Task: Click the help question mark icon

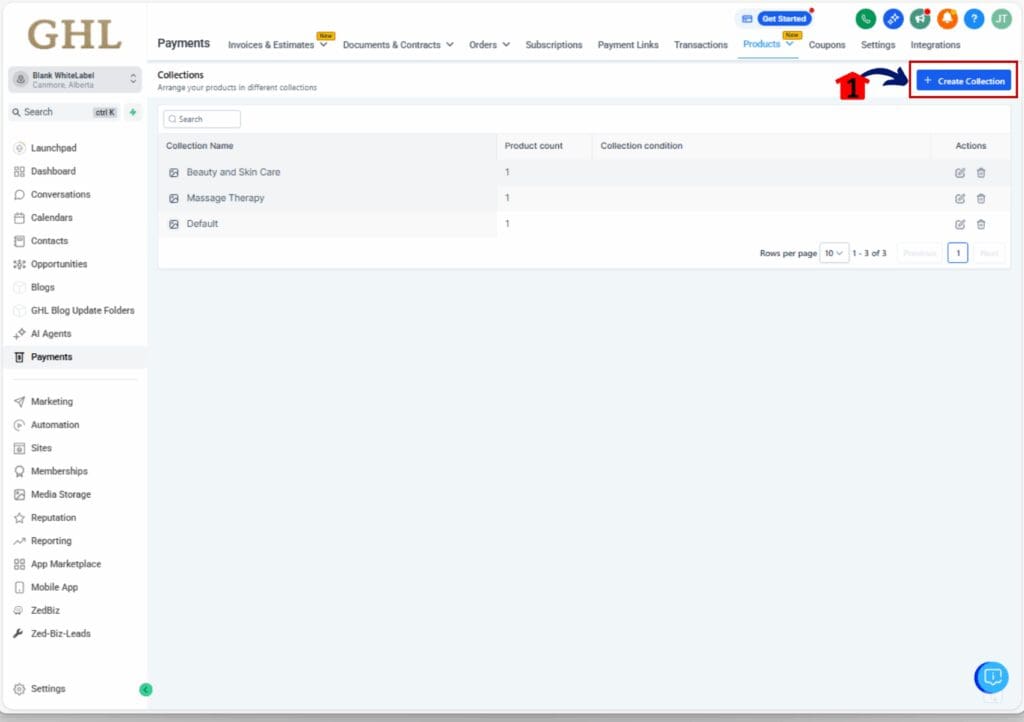Action: [974, 18]
